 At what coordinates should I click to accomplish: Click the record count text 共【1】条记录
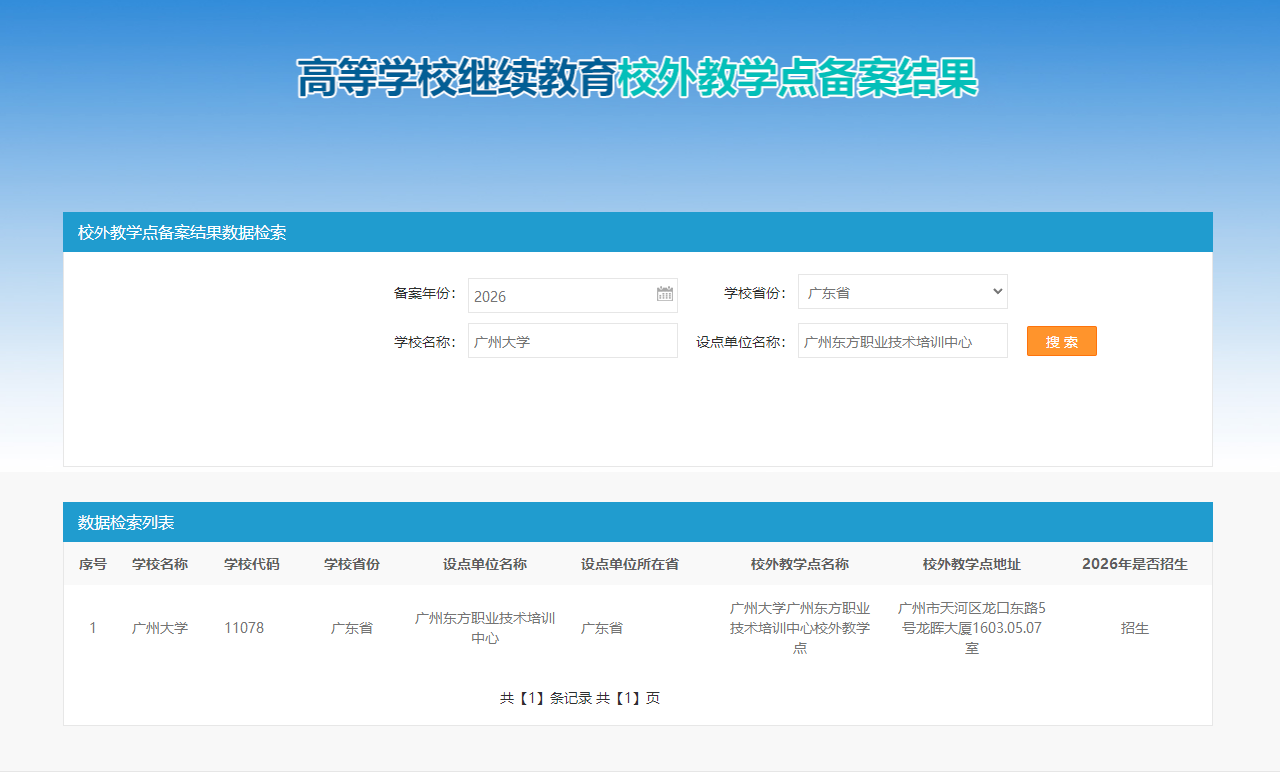pos(546,698)
